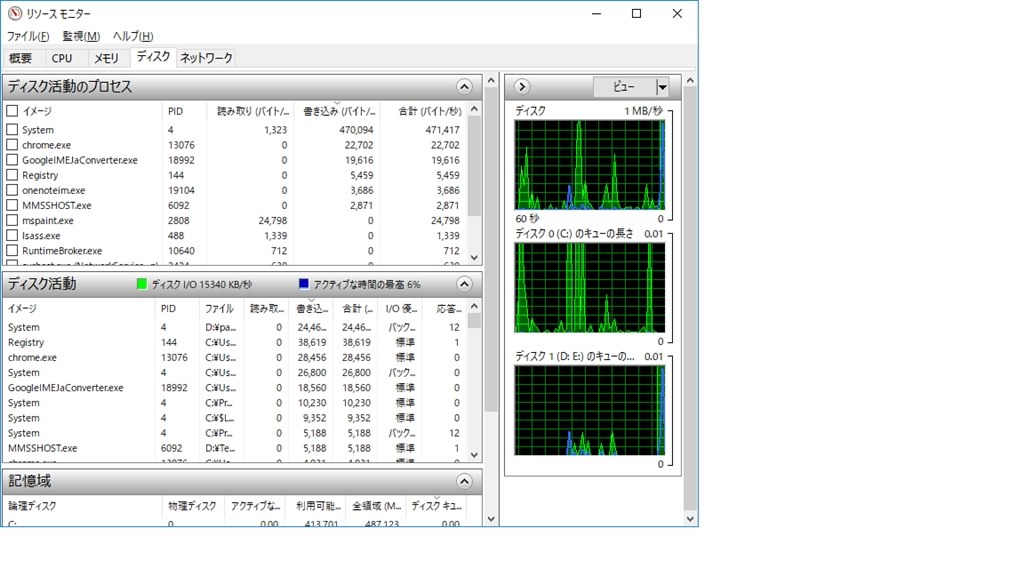
Task: Toggle the select-all イメージ header checkbox
Action: point(12,110)
